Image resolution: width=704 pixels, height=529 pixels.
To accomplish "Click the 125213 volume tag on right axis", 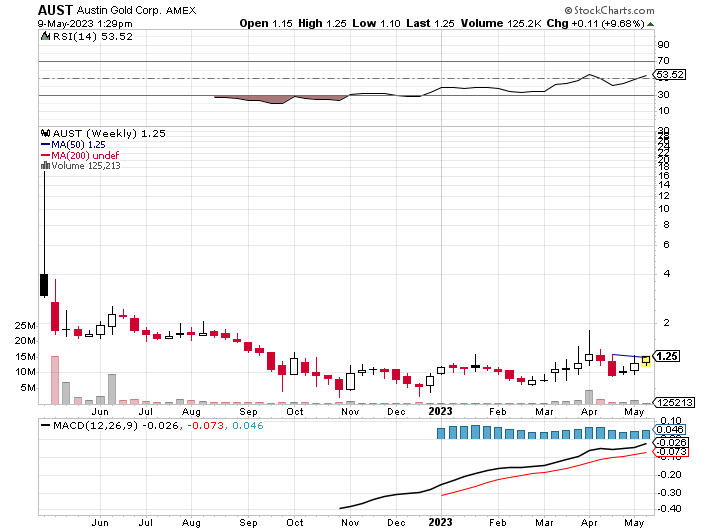I will coord(674,402).
